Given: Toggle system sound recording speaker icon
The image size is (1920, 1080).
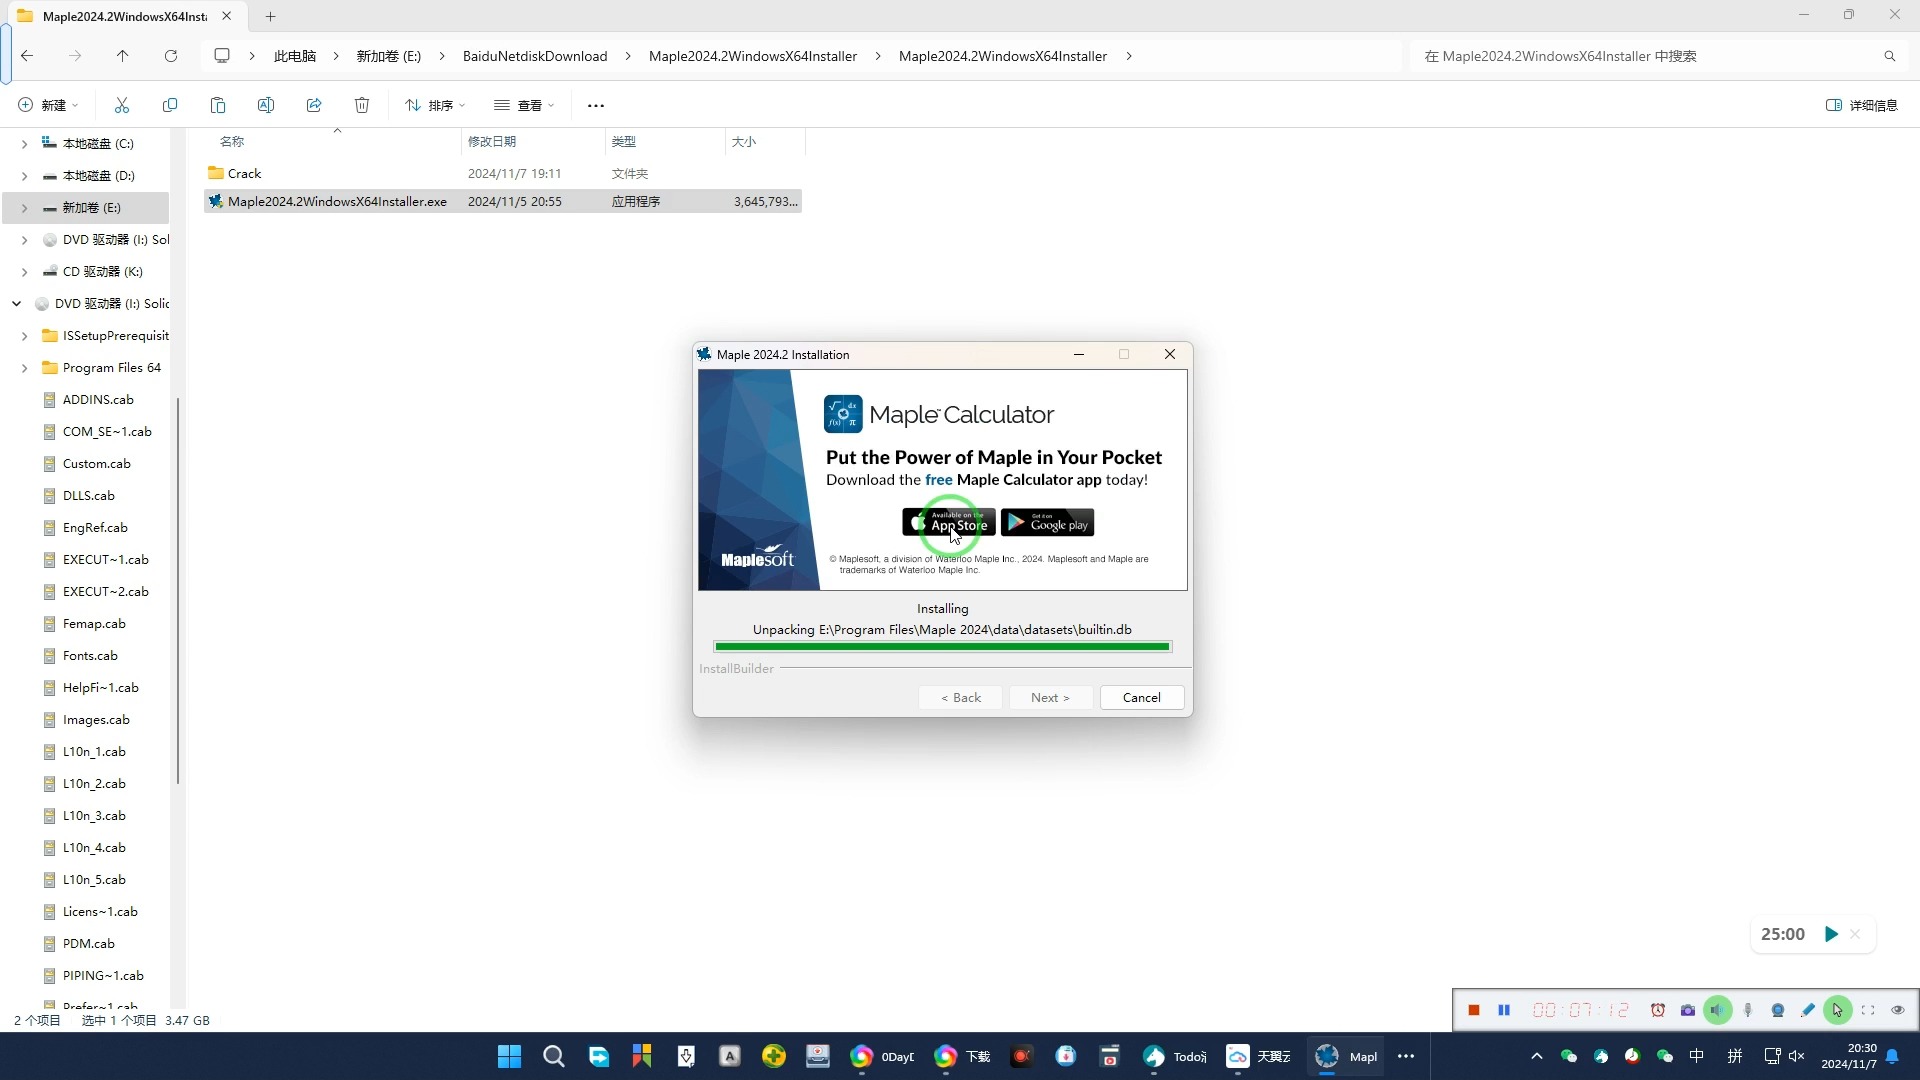Looking at the screenshot, I should 1717,1010.
